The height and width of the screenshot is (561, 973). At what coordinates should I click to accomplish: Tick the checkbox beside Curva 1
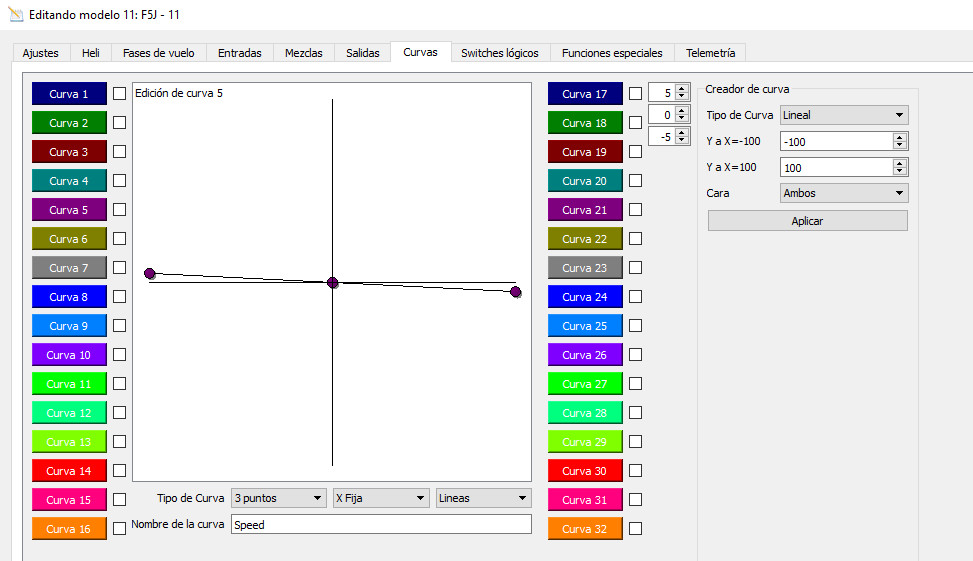coord(120,94)
